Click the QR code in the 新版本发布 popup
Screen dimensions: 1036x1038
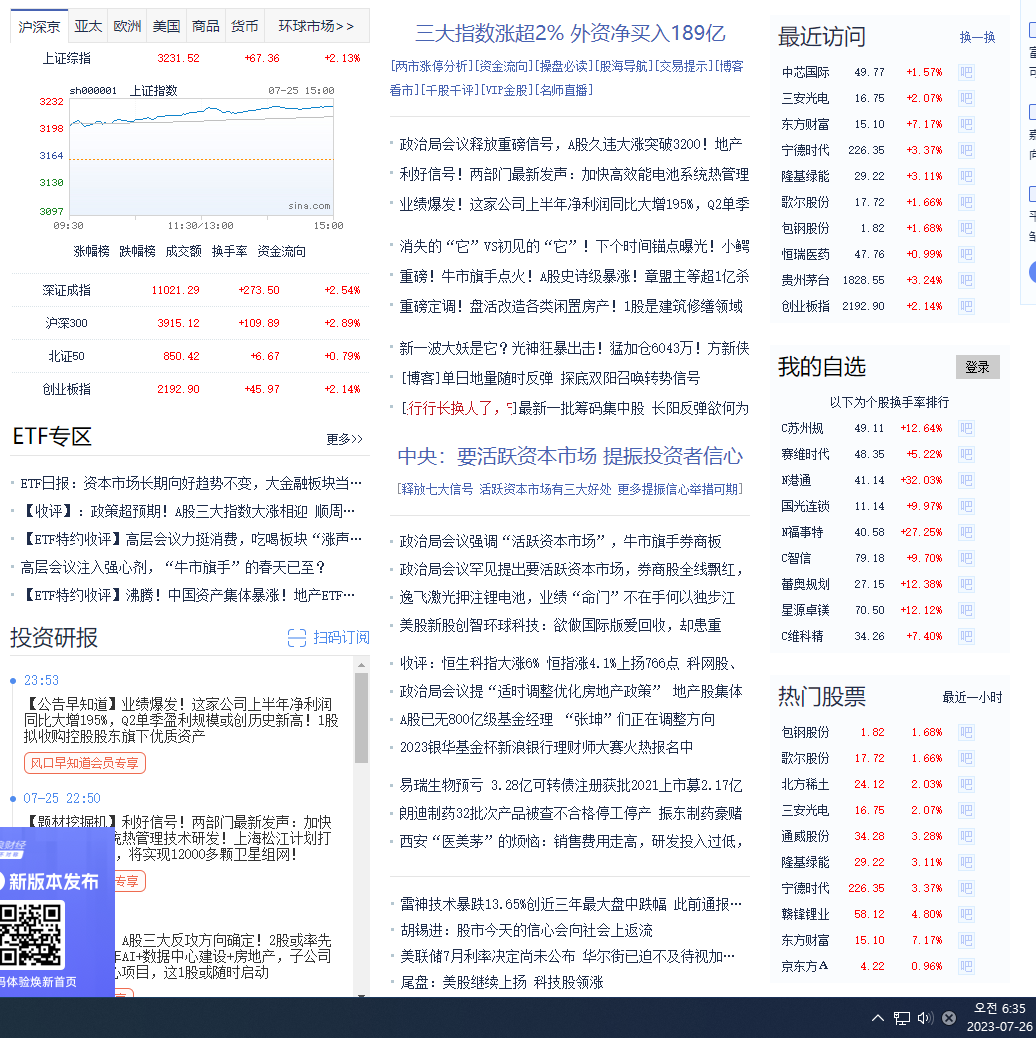pos(30,935)
